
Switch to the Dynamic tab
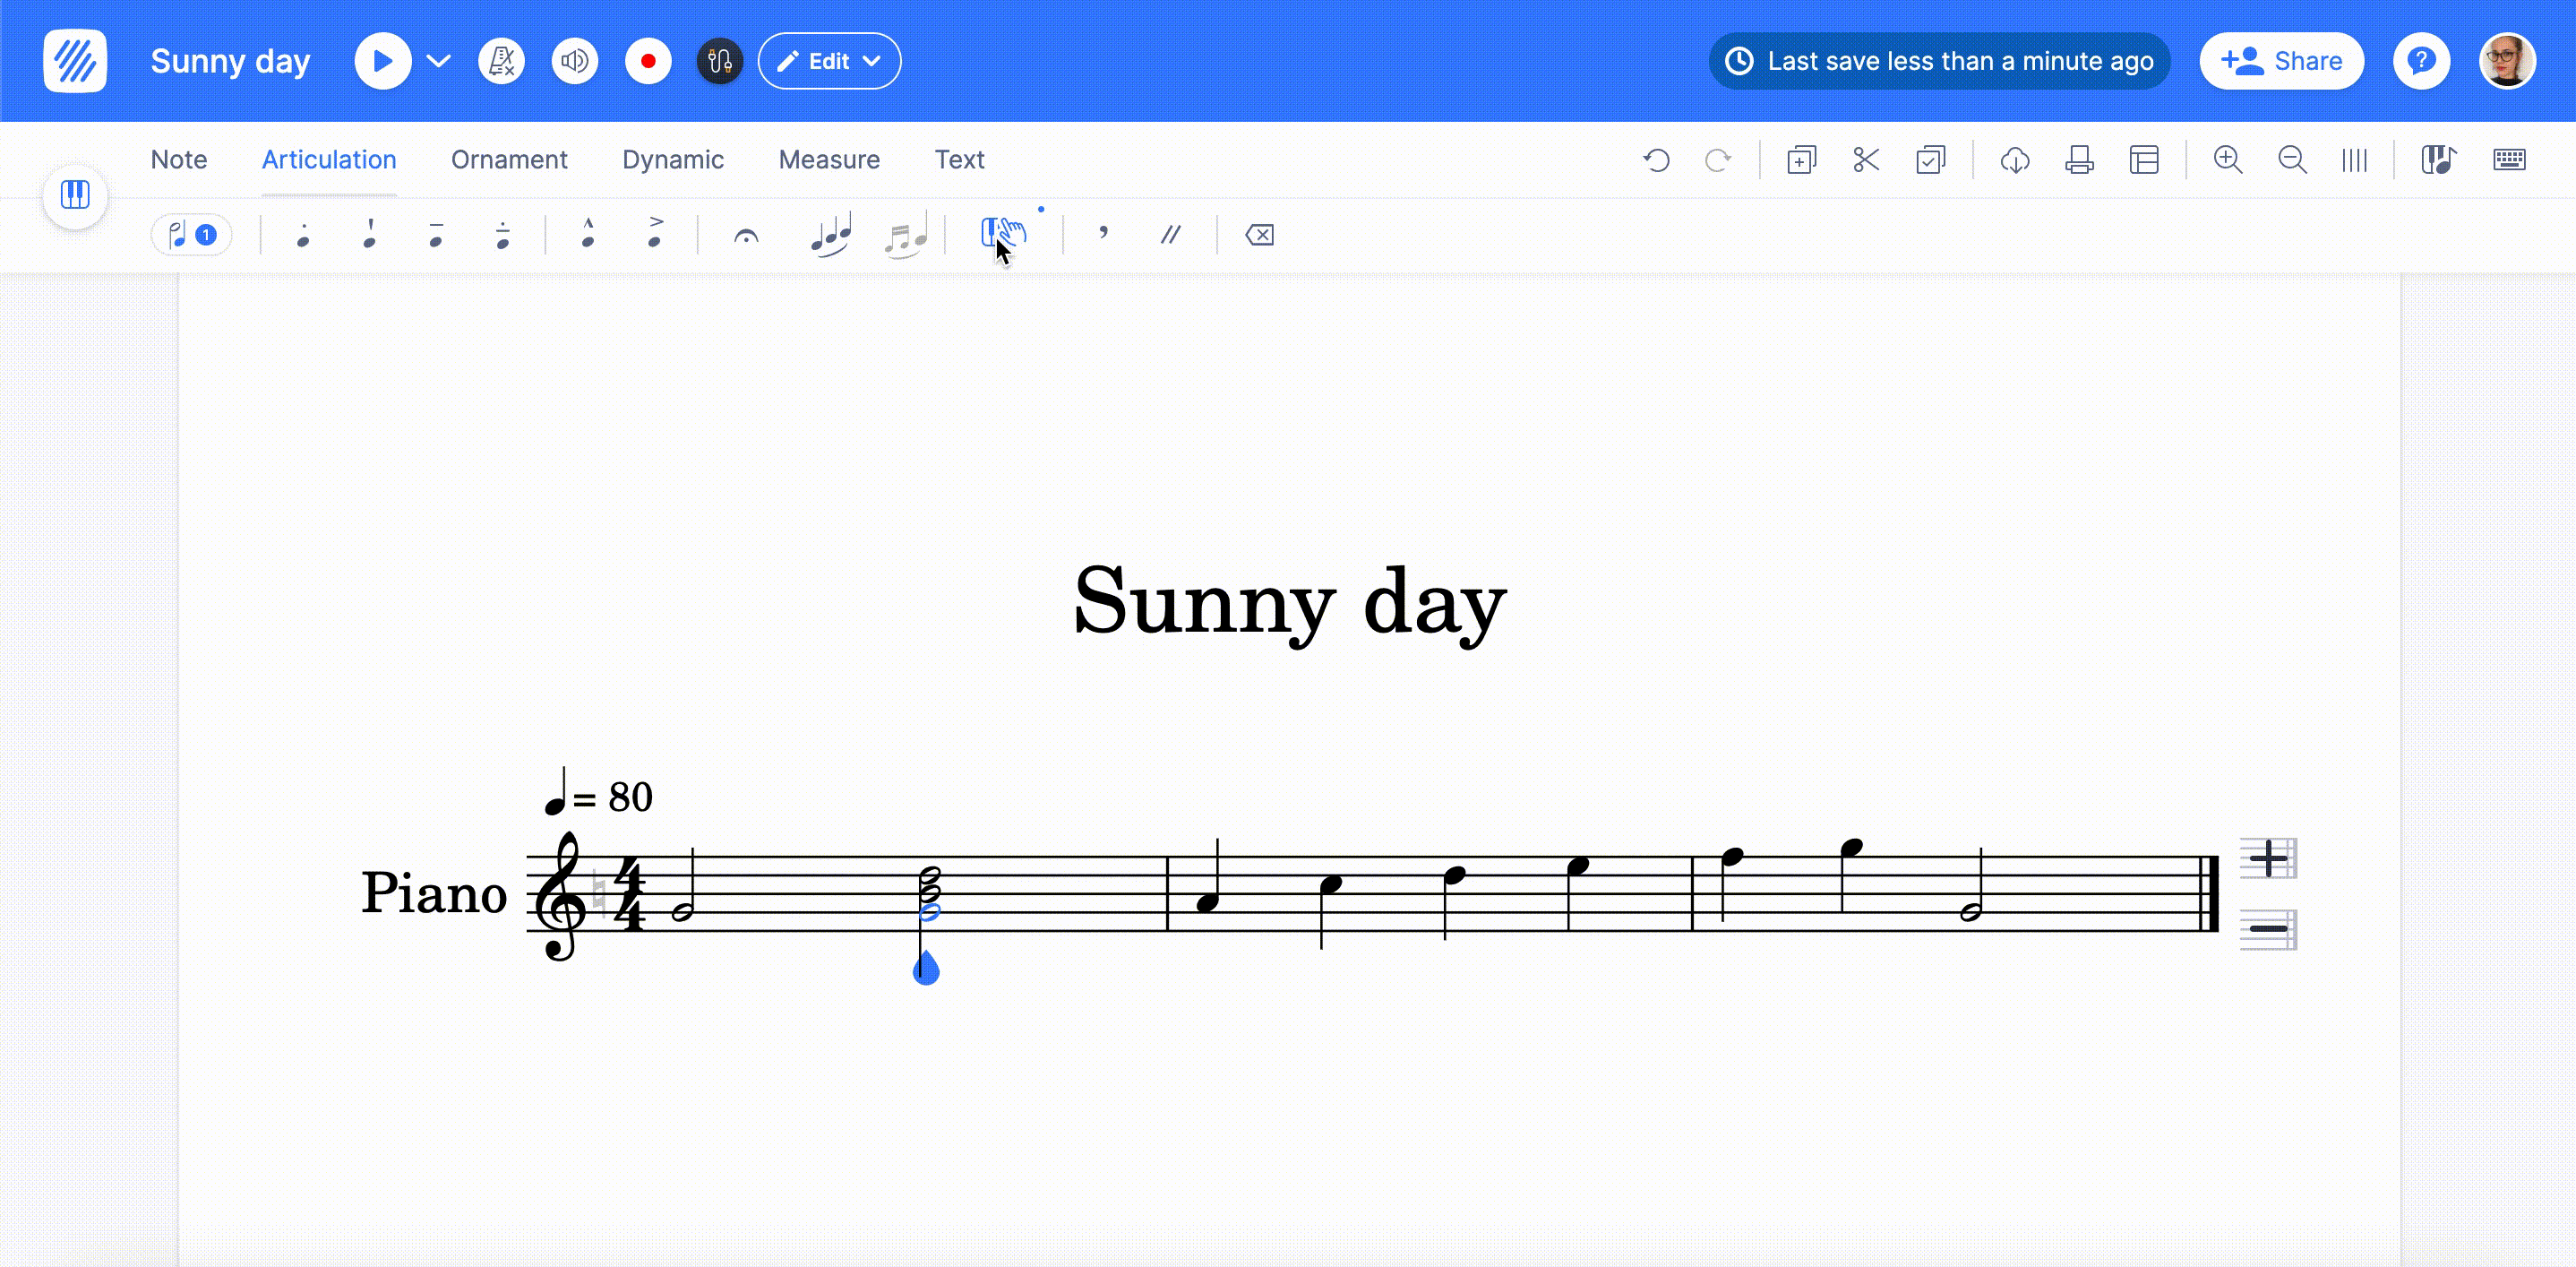tap(672, 160)
